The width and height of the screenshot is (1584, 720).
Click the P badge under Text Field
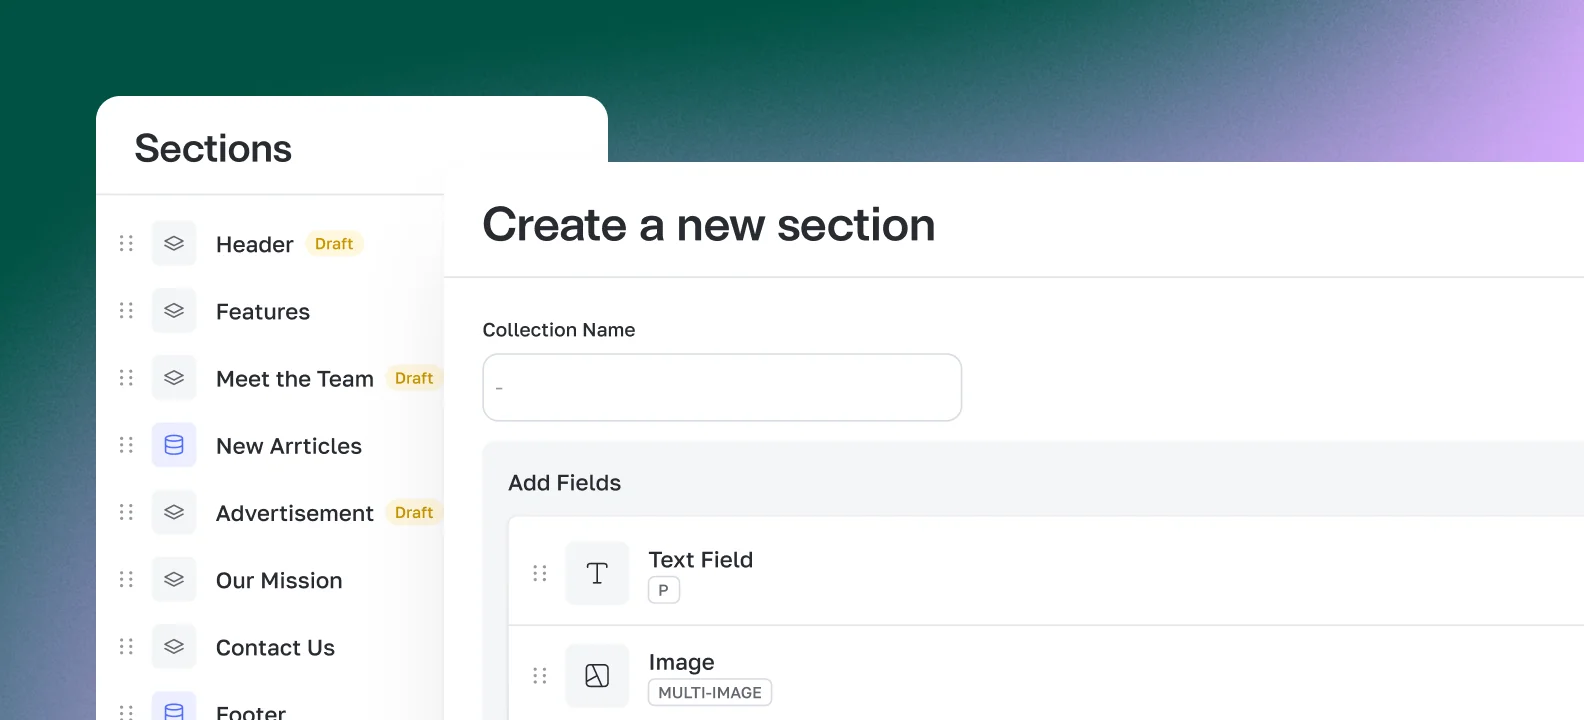point(663,590)
